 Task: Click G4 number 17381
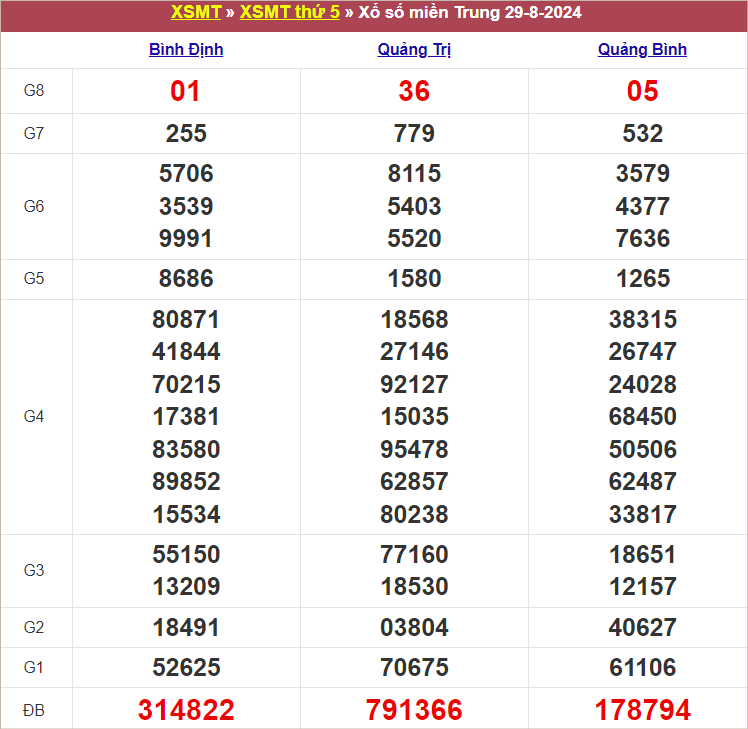click(x=186, y=417)
